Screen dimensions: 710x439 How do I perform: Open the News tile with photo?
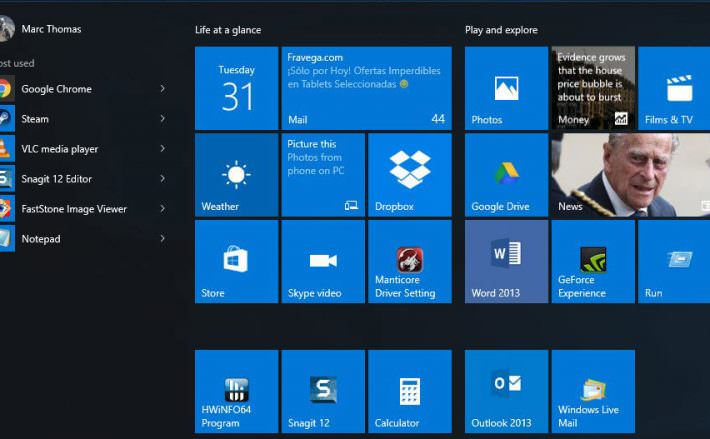point(631,175)
